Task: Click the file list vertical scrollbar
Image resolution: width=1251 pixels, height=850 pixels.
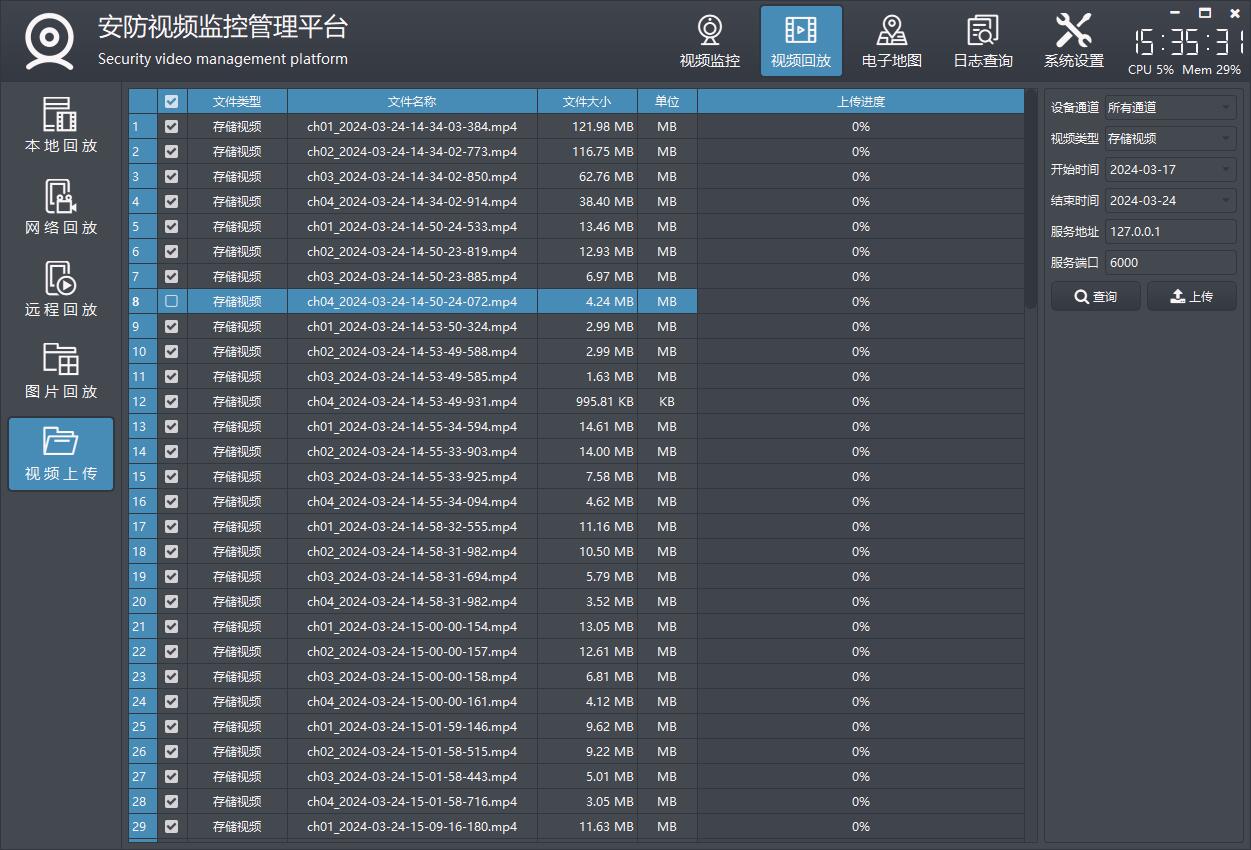Action: (x=1031, y=200)
